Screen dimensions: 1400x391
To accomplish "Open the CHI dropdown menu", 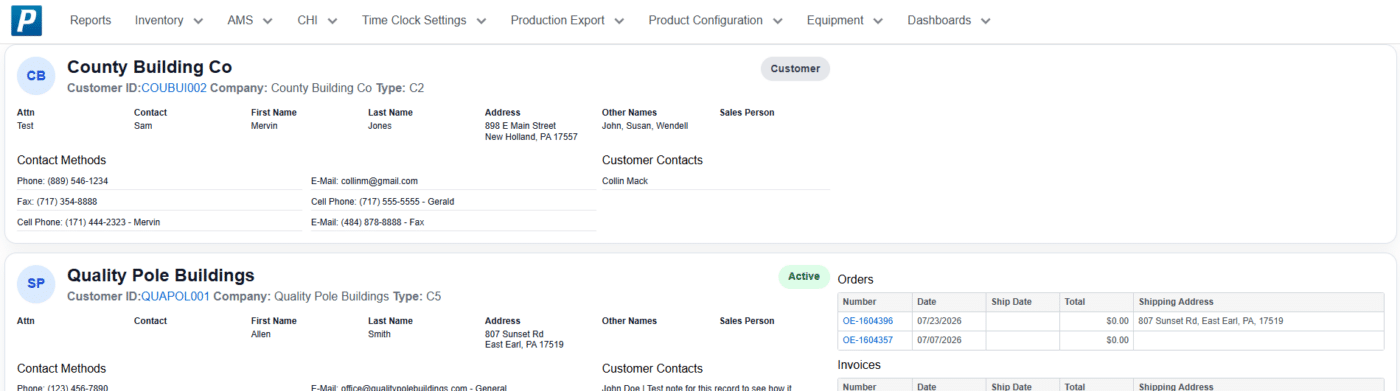I will click(x=317, y=20).
